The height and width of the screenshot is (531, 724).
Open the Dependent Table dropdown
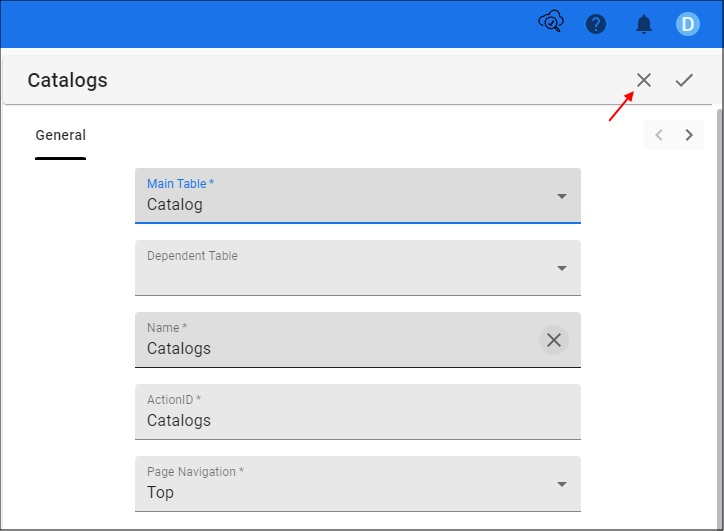click(358, 268)
